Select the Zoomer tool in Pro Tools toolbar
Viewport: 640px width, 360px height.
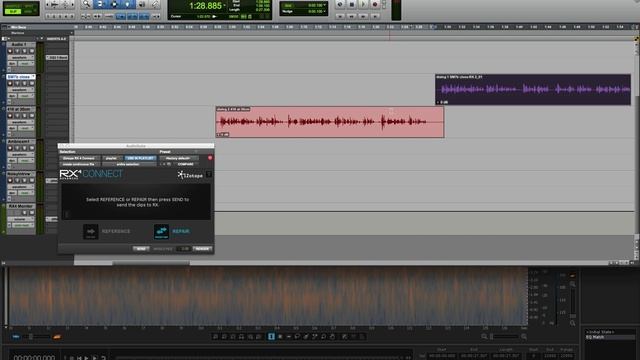[x=86, y=4]
